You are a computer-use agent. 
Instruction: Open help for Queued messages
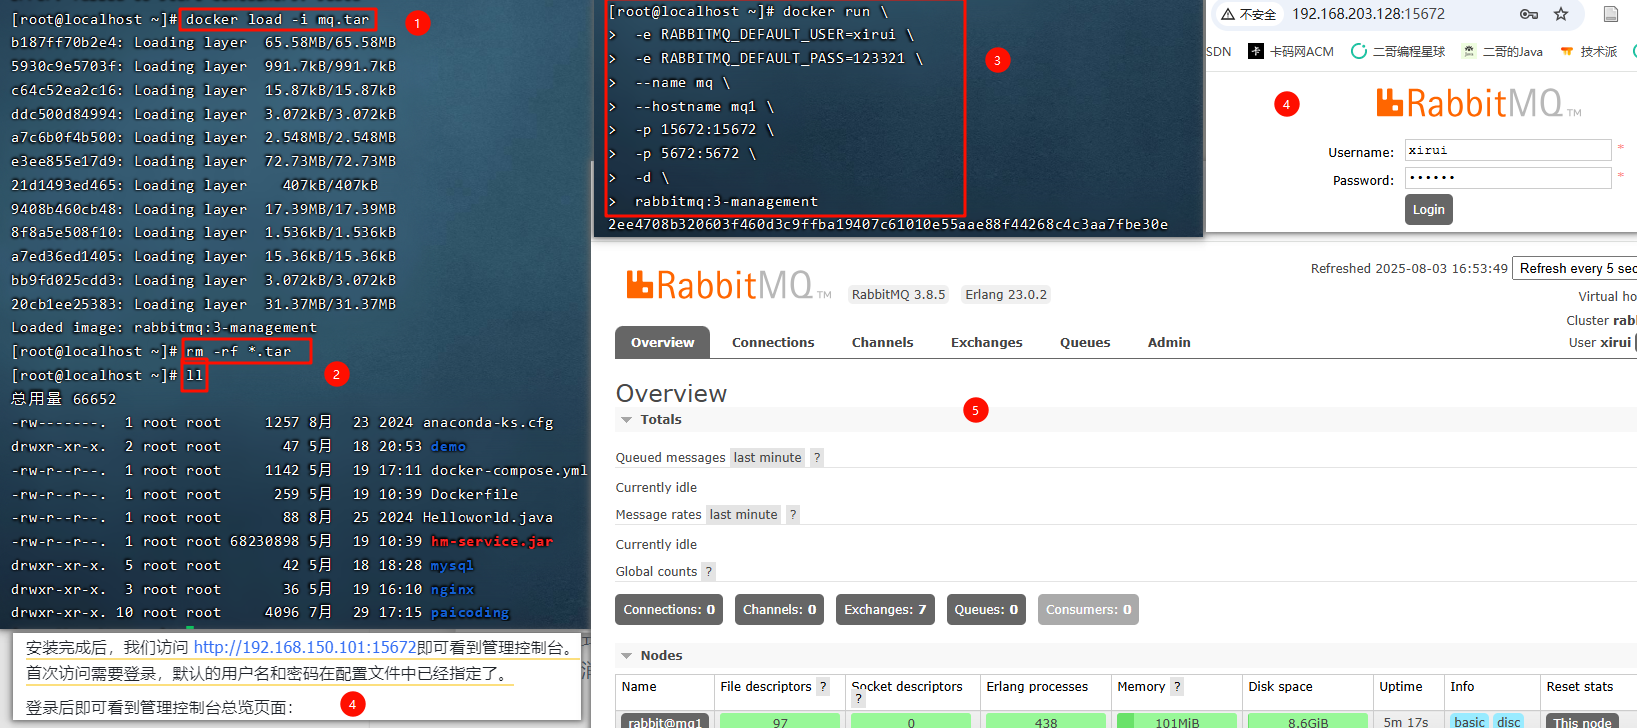coord(817,457)
